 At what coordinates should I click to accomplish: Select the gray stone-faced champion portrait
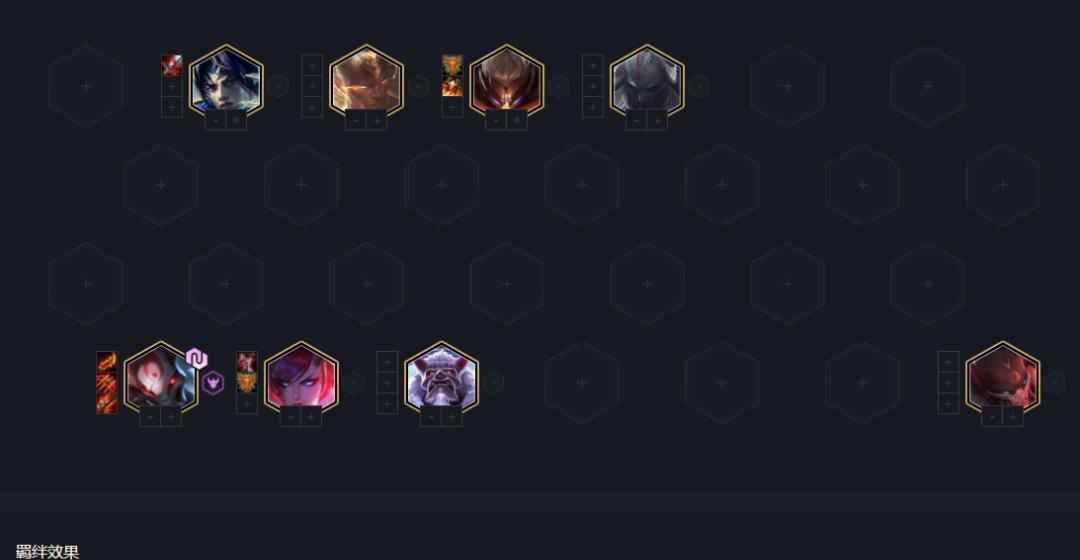point(647,79)
